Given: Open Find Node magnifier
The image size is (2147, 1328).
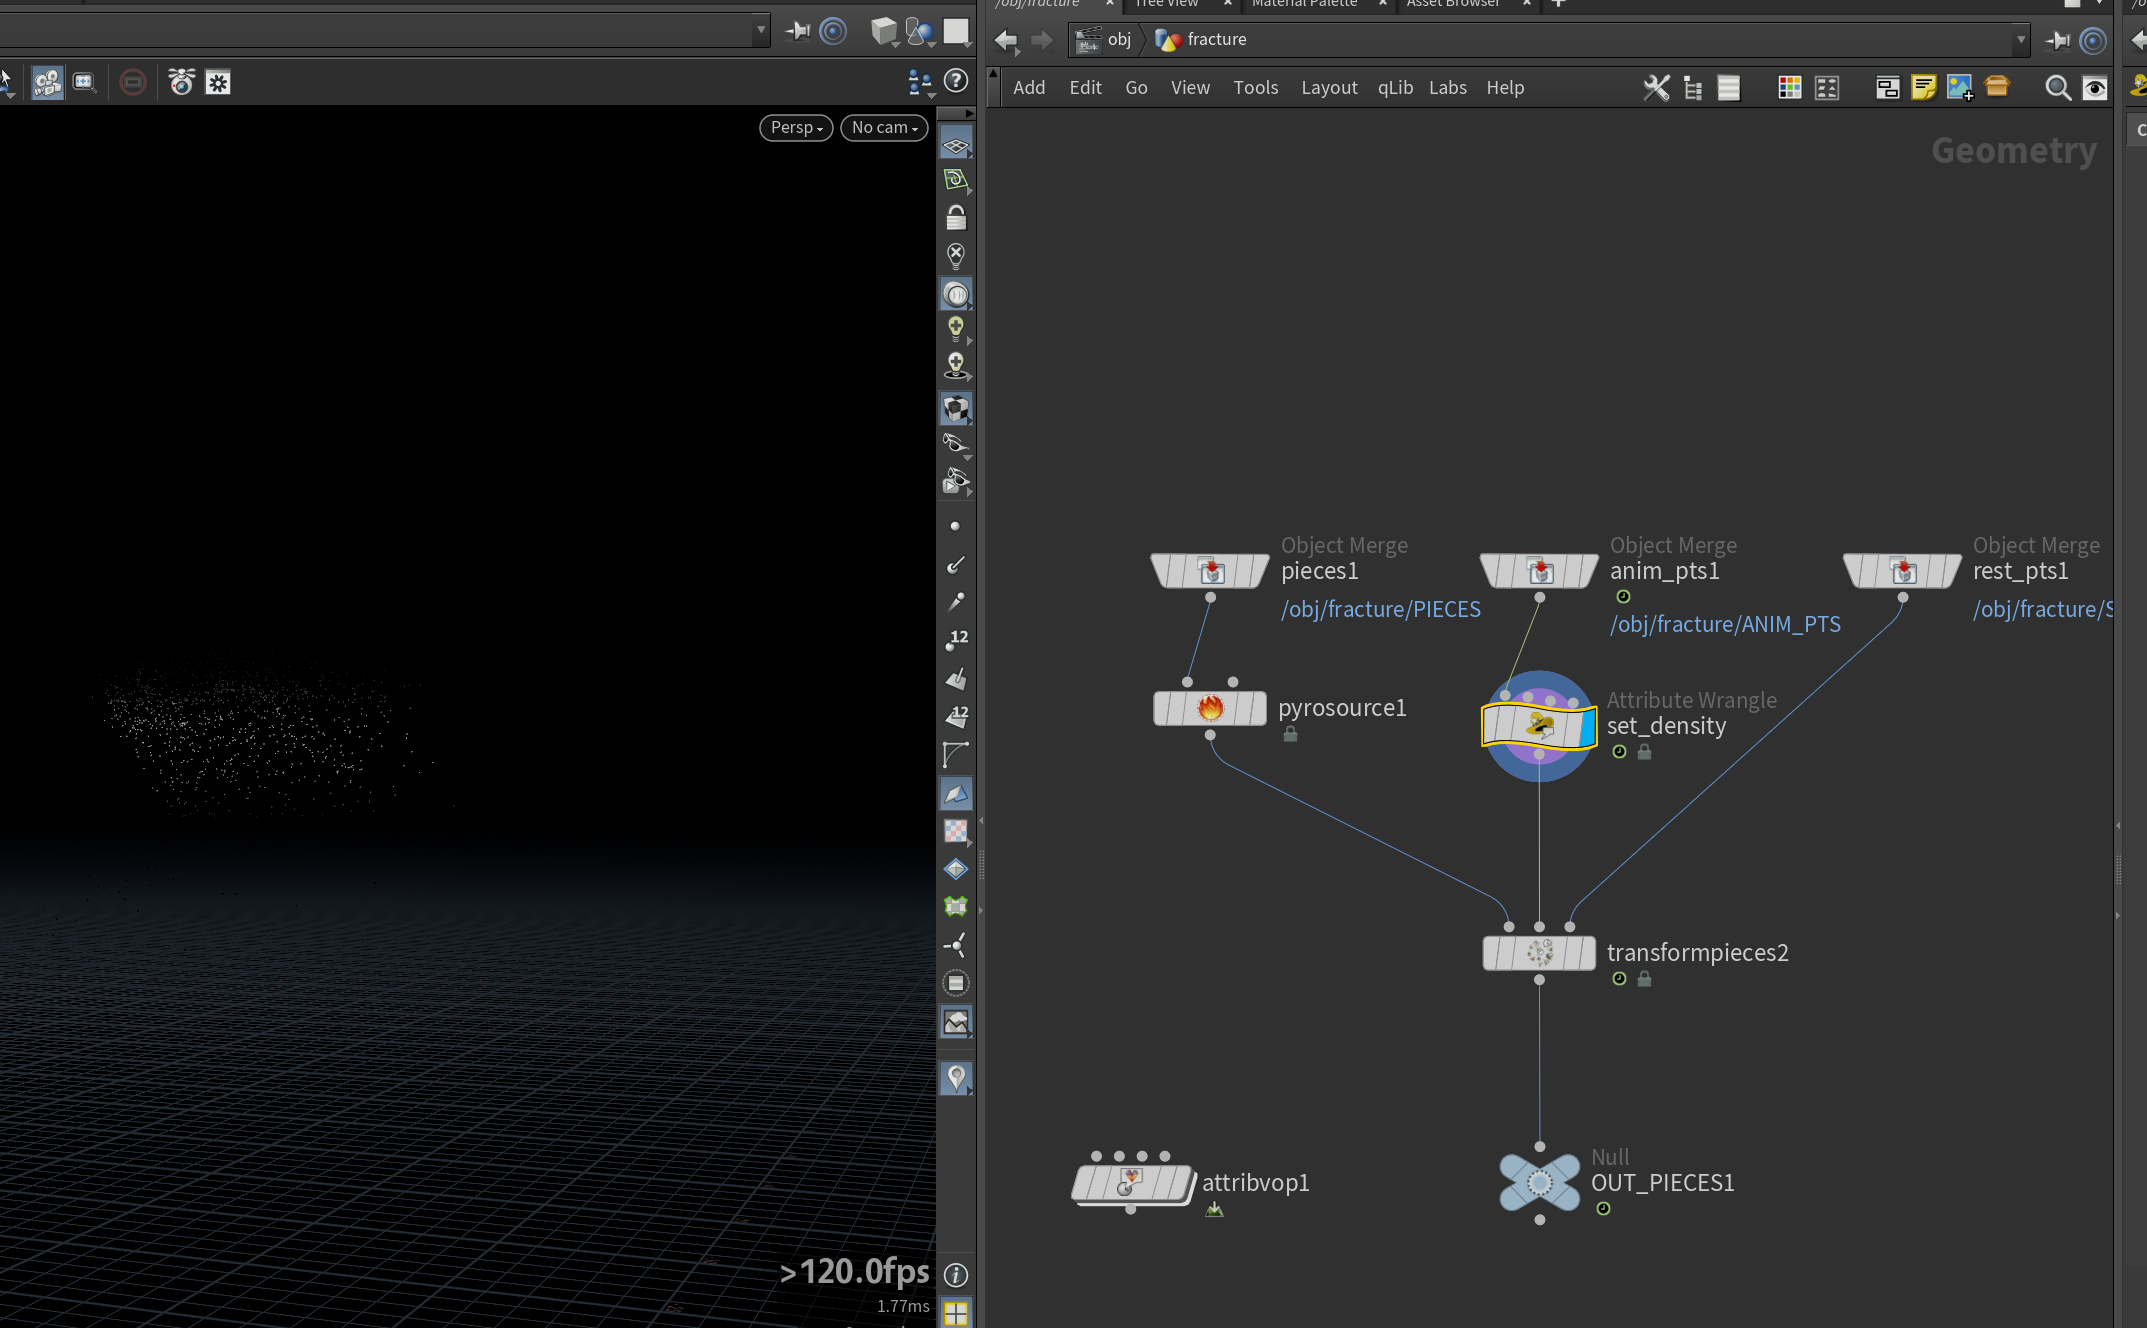Looking at the screenshot, I should [2058, 88].
